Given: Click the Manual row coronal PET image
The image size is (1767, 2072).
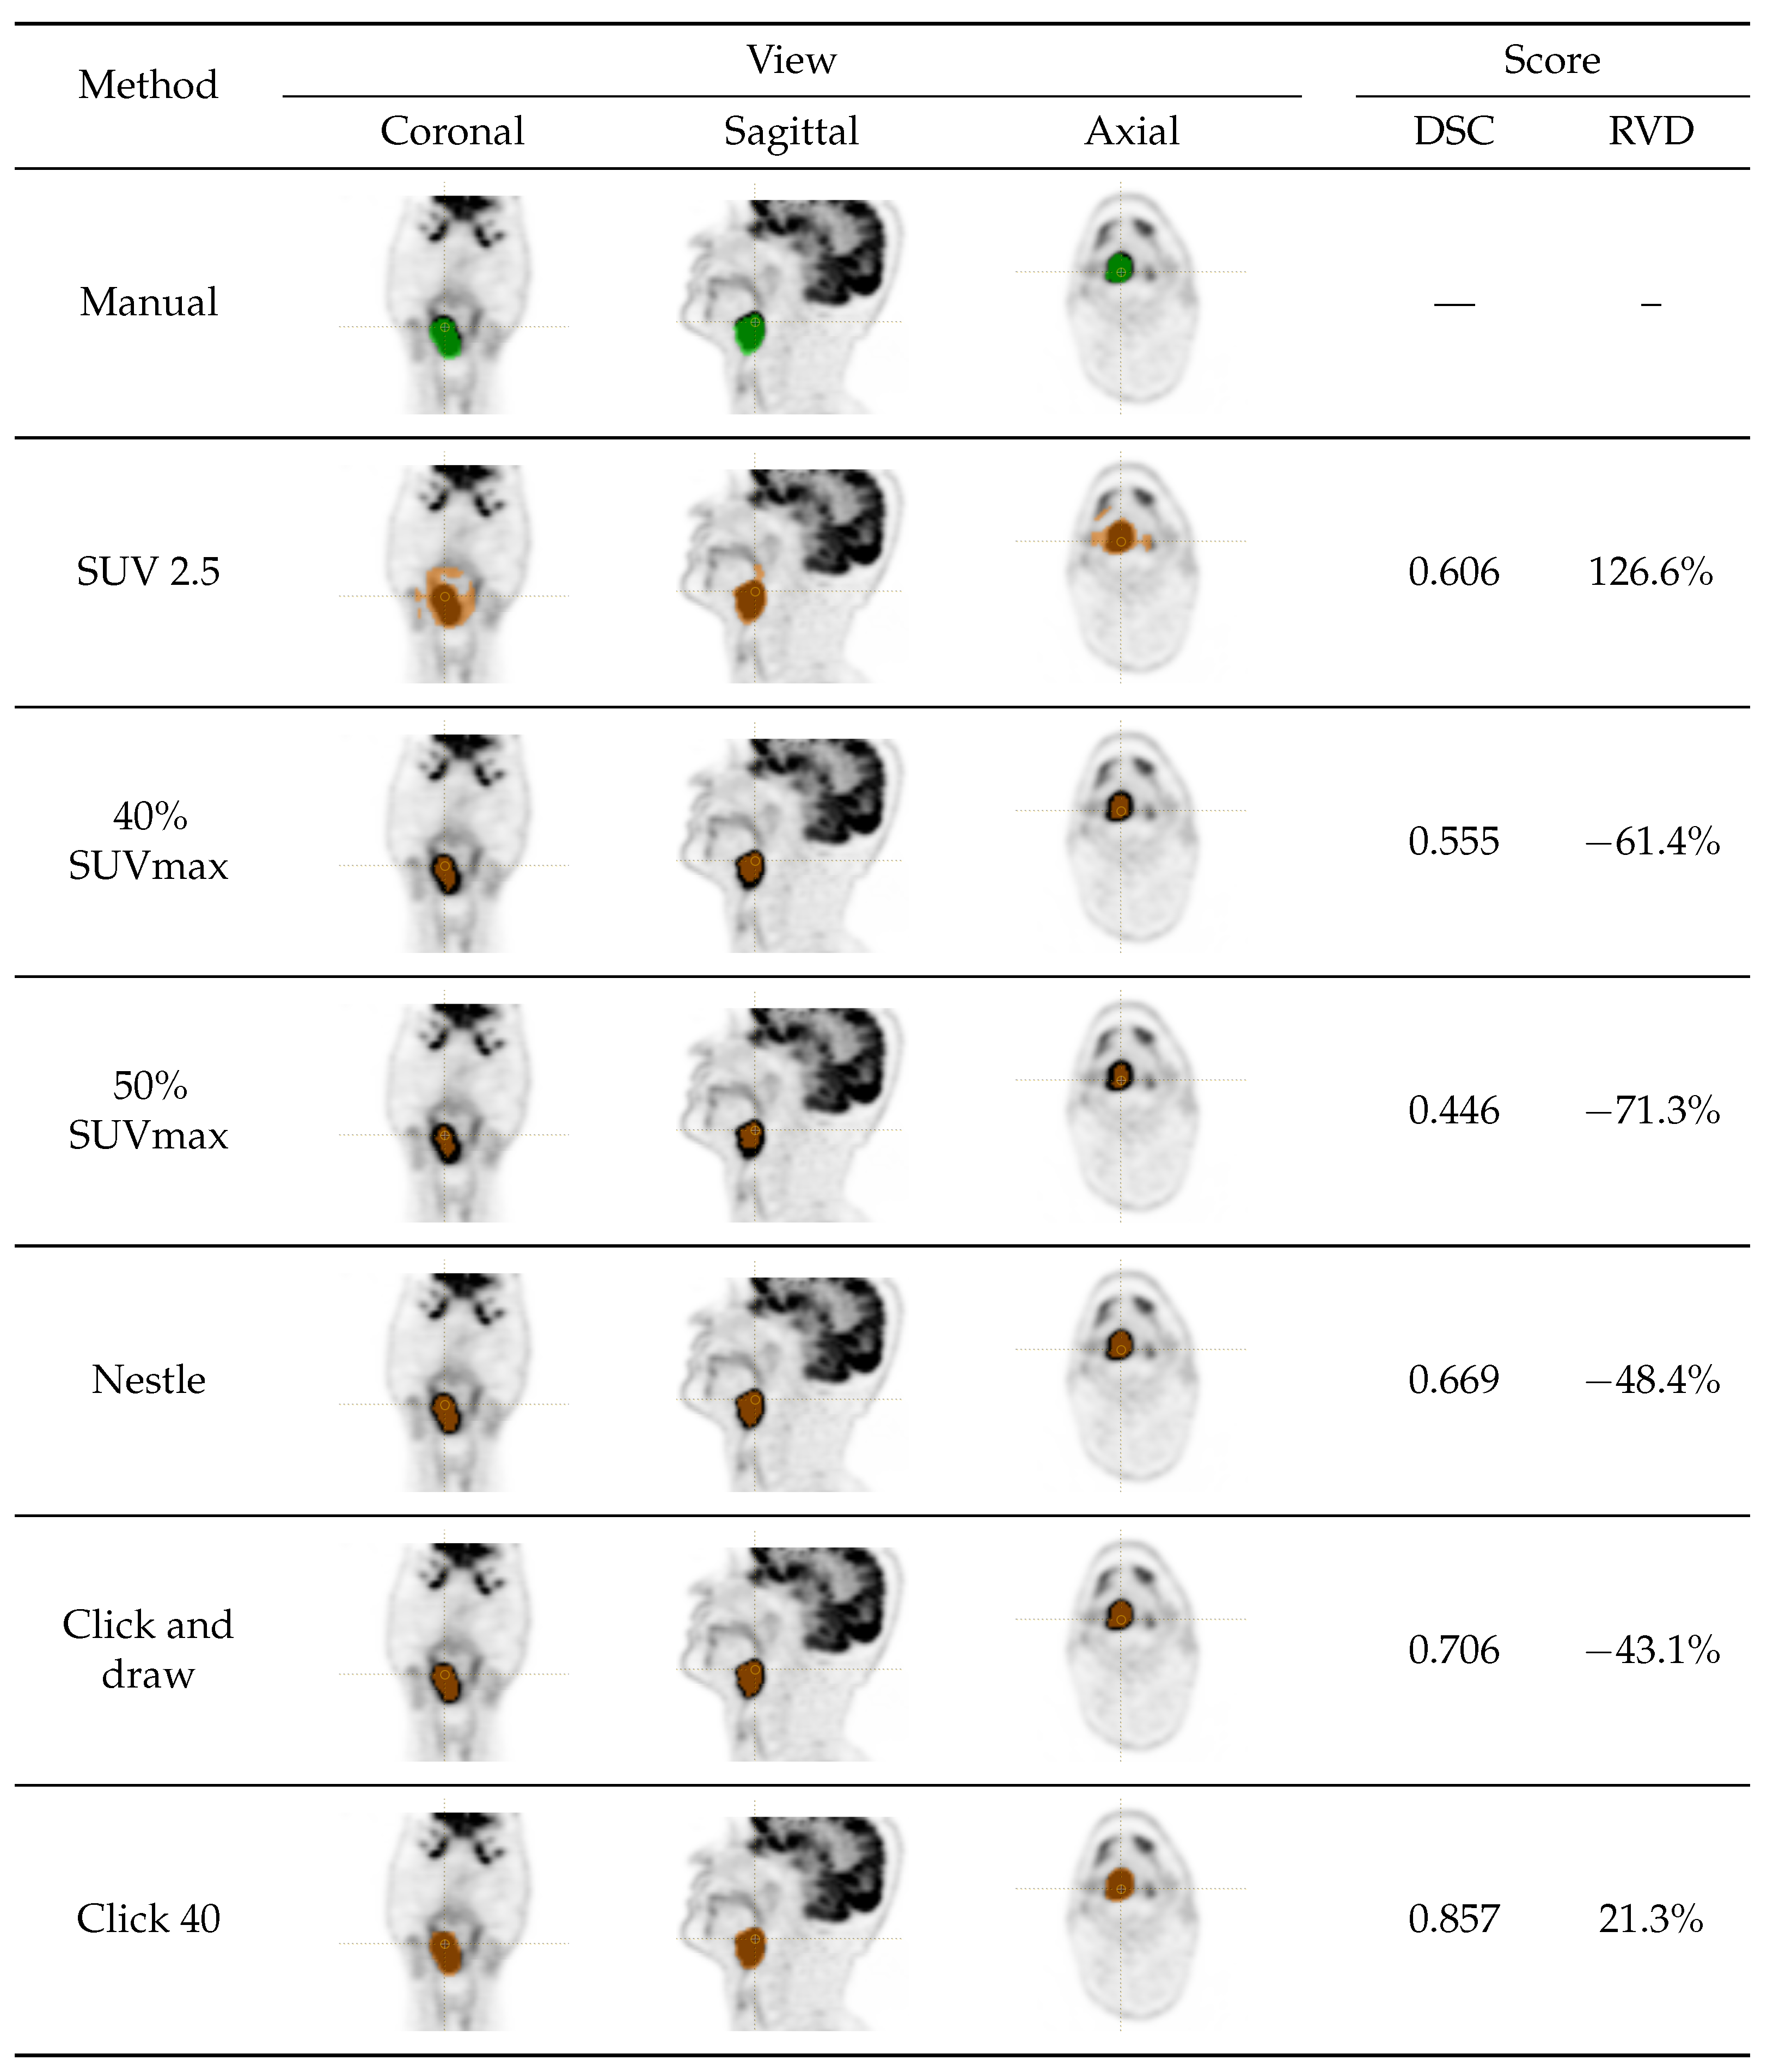Looking at the screenshot, I should tap(453, 304).
